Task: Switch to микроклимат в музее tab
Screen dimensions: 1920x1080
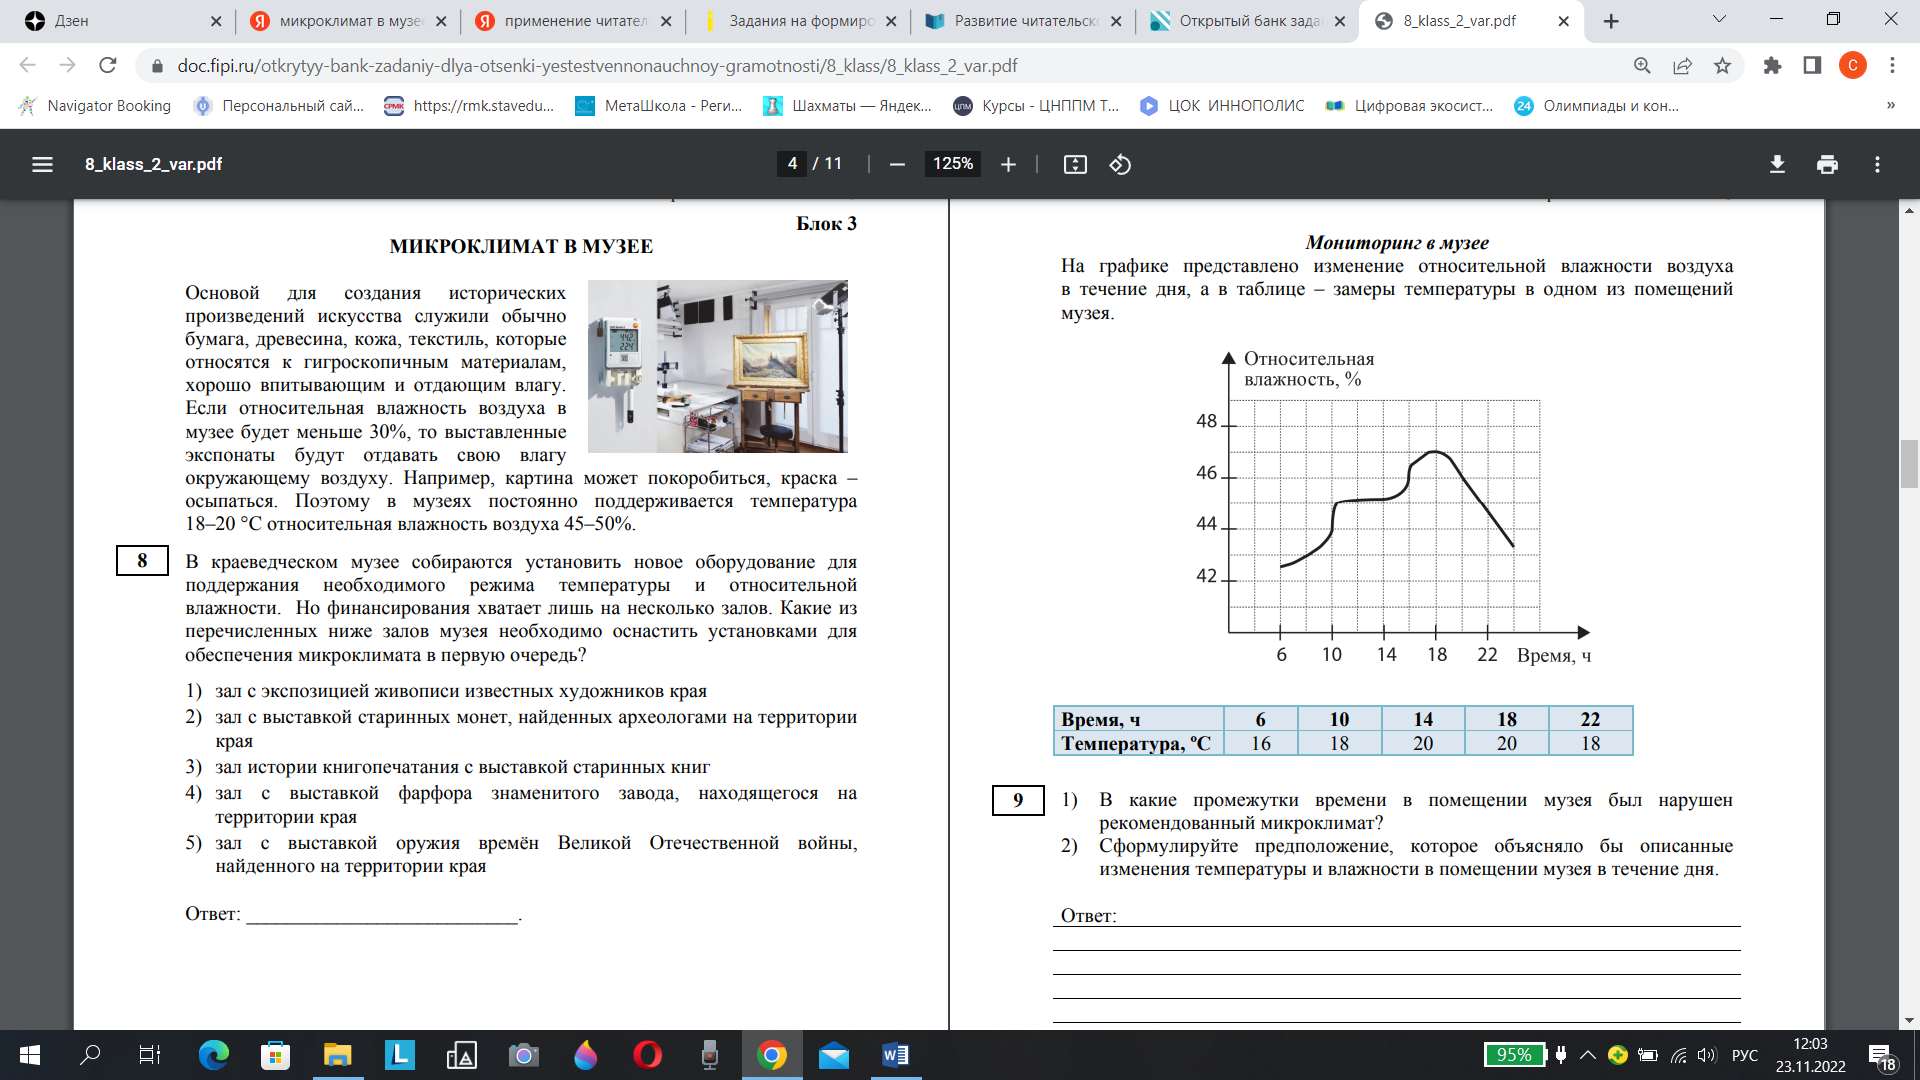Action: click(x=348, y=21)
